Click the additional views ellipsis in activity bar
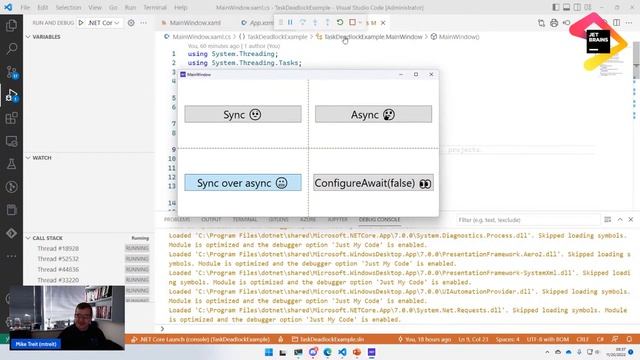The width and height of the screenshot is (640, 360). 11,256
